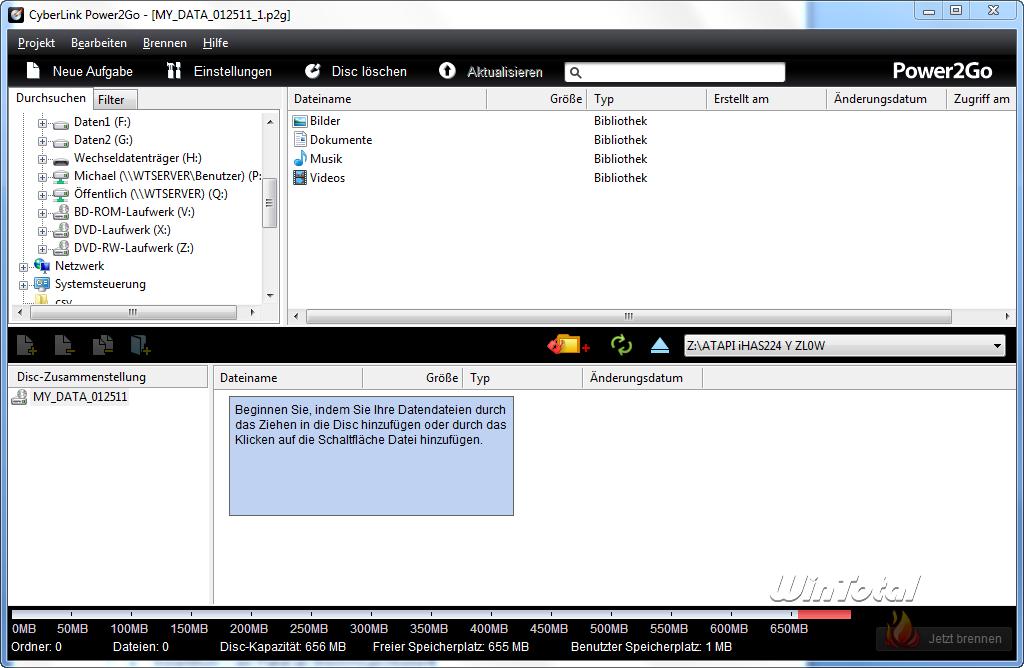The height and width of the screenshot is (668, 1024).
Task: Click the remove all files icon
Action: [103, 345]
